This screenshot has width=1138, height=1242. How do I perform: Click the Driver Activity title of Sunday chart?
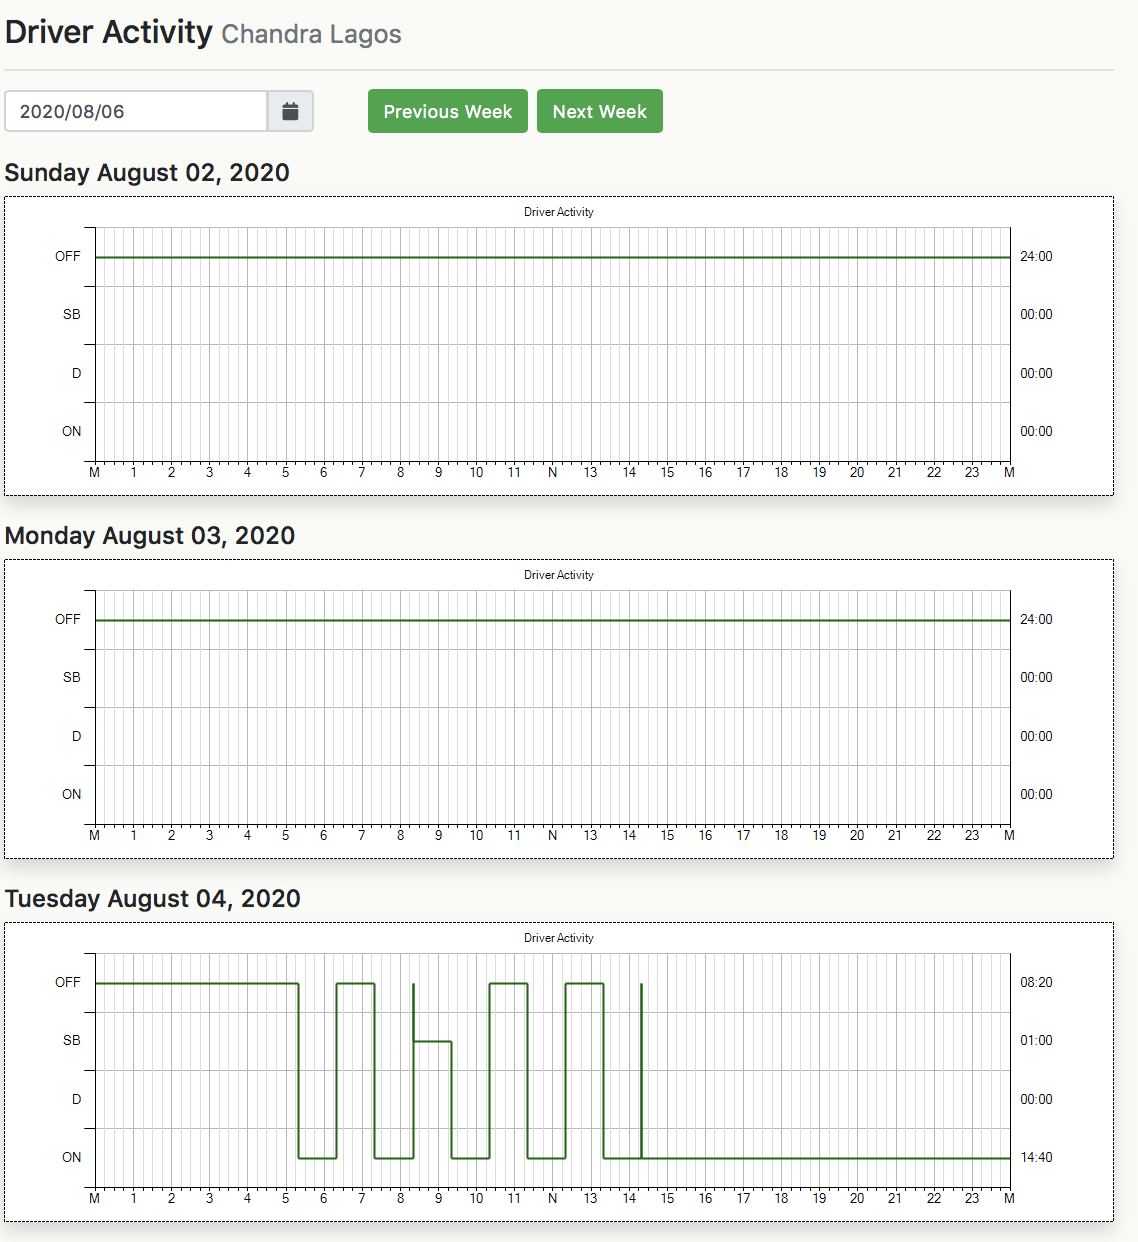click(x=559, y=212)
